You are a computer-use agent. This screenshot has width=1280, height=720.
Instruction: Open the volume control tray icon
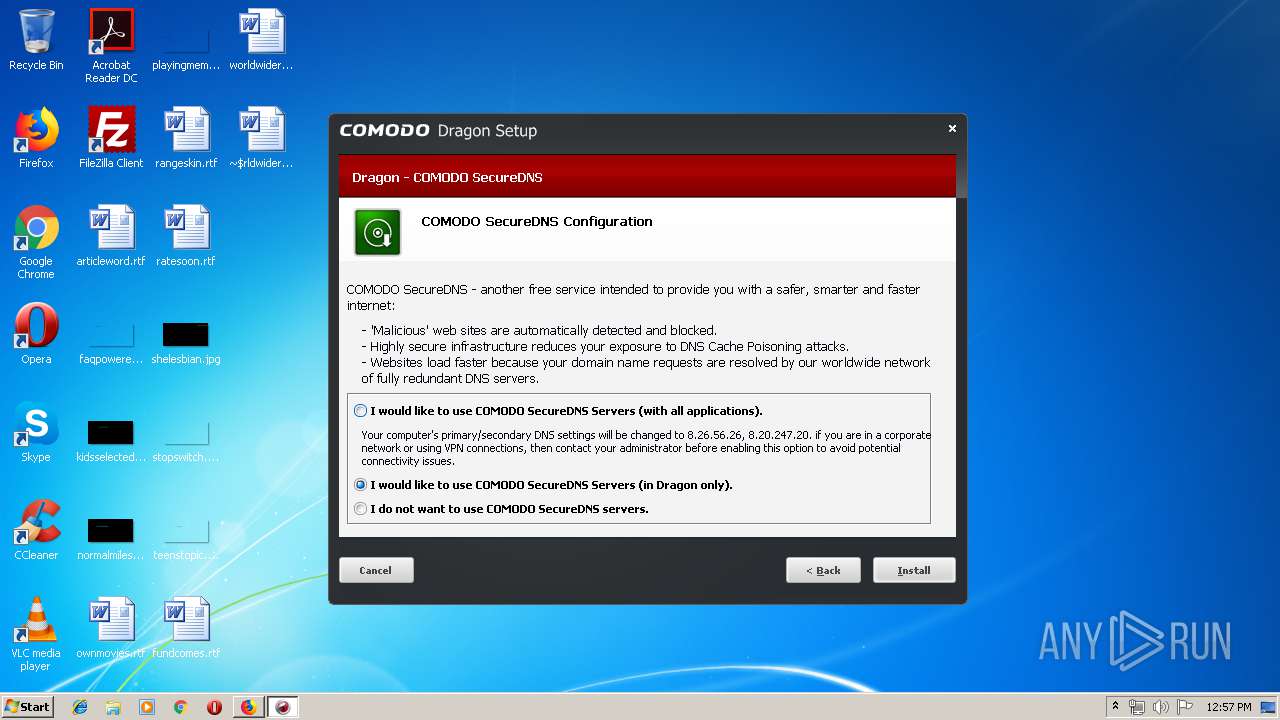click(1160, 707)
